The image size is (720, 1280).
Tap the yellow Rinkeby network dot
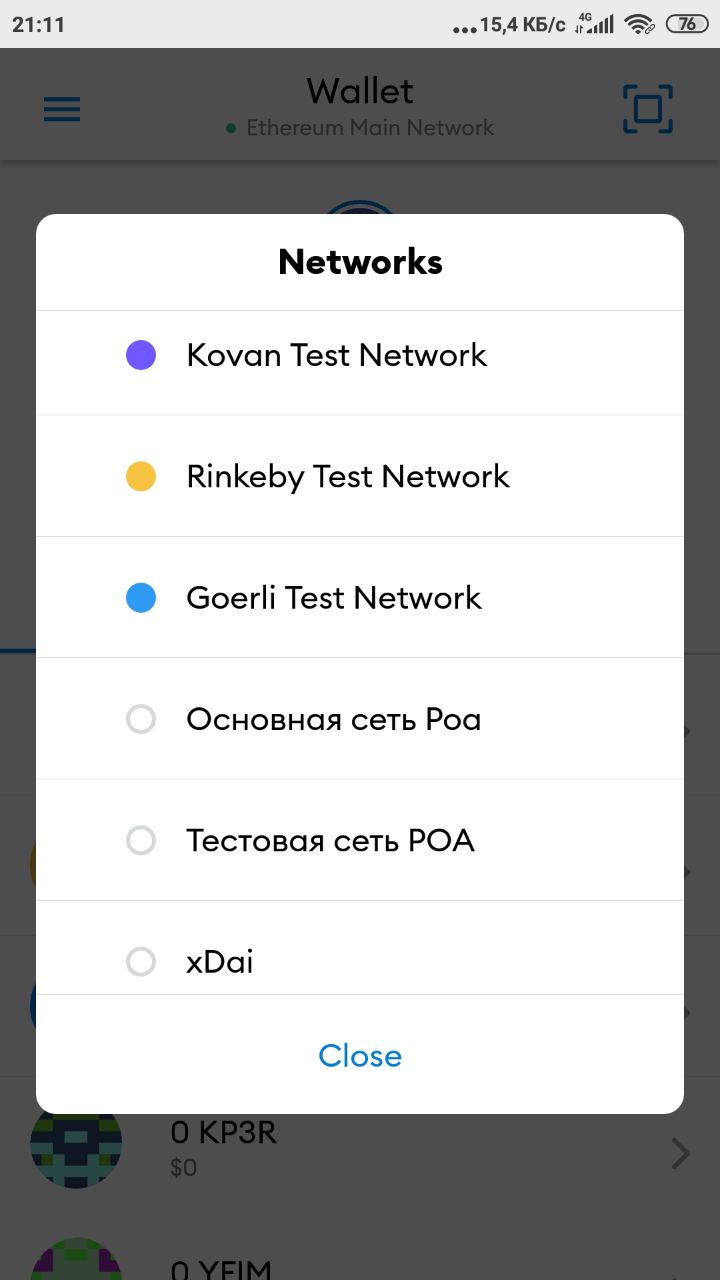pyautogui.click(x=141, y=476)
